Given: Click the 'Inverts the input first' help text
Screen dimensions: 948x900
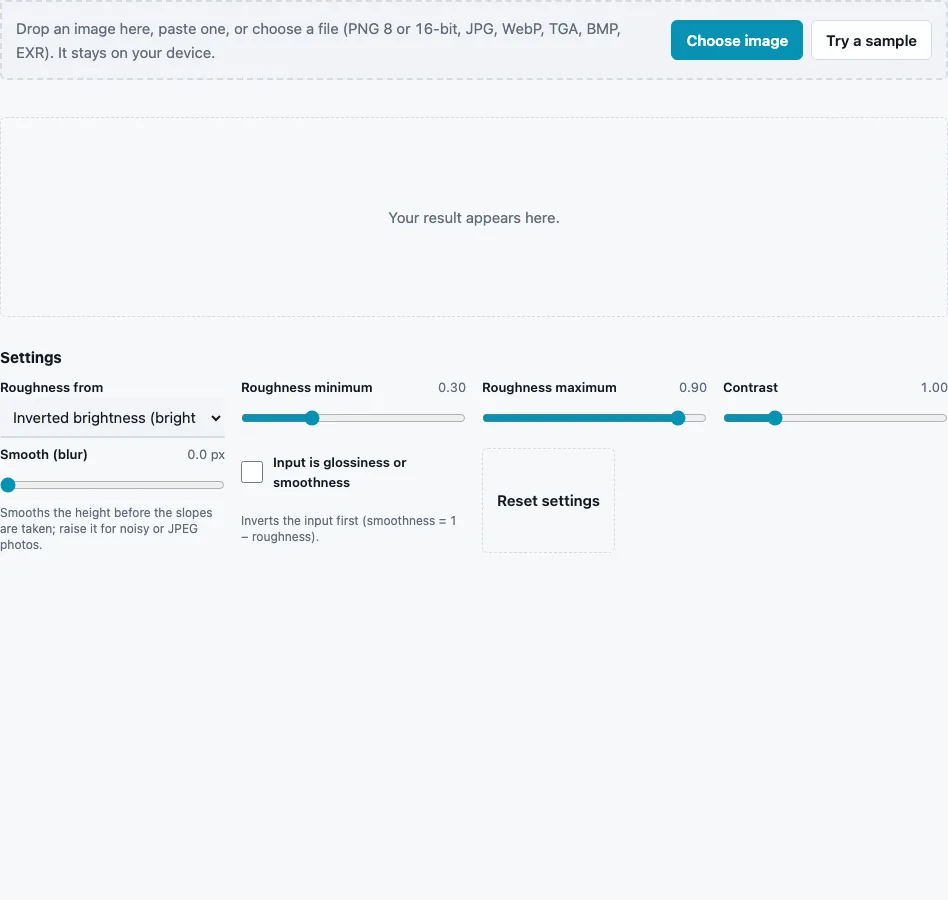Looking at the screenshot, I should [x=348, y=528].
